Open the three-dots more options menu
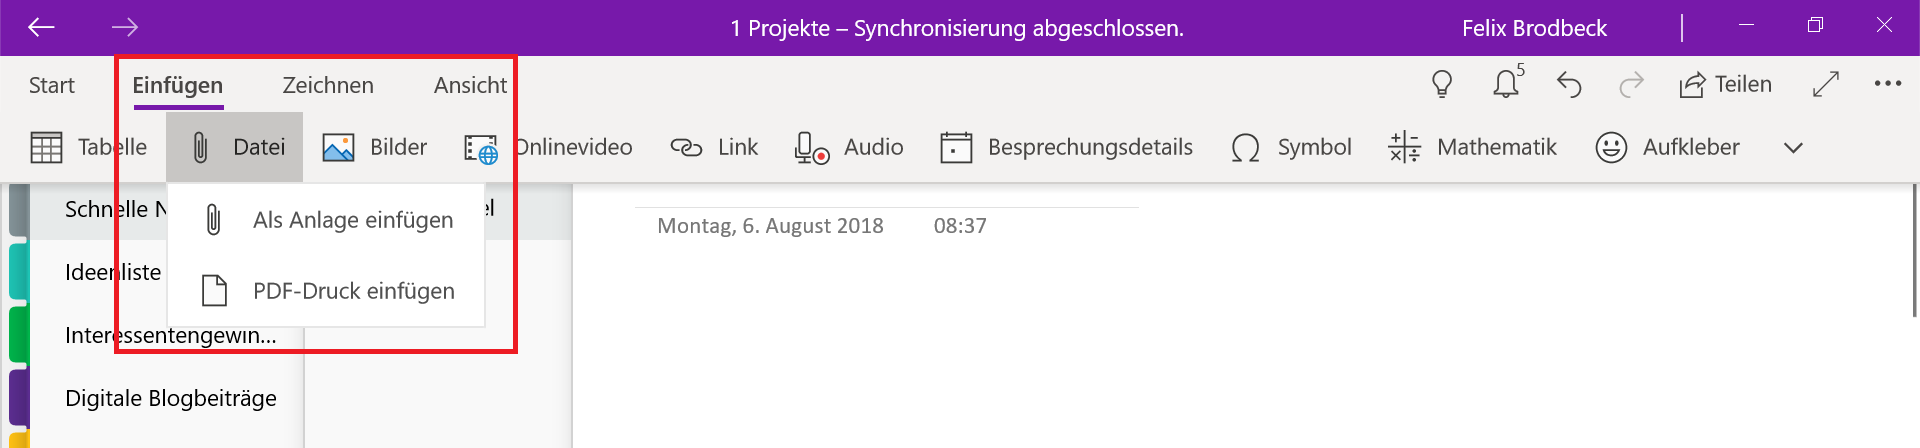Image resolution: width=1920 pixels, height=448 pixels. (1888, 84)
